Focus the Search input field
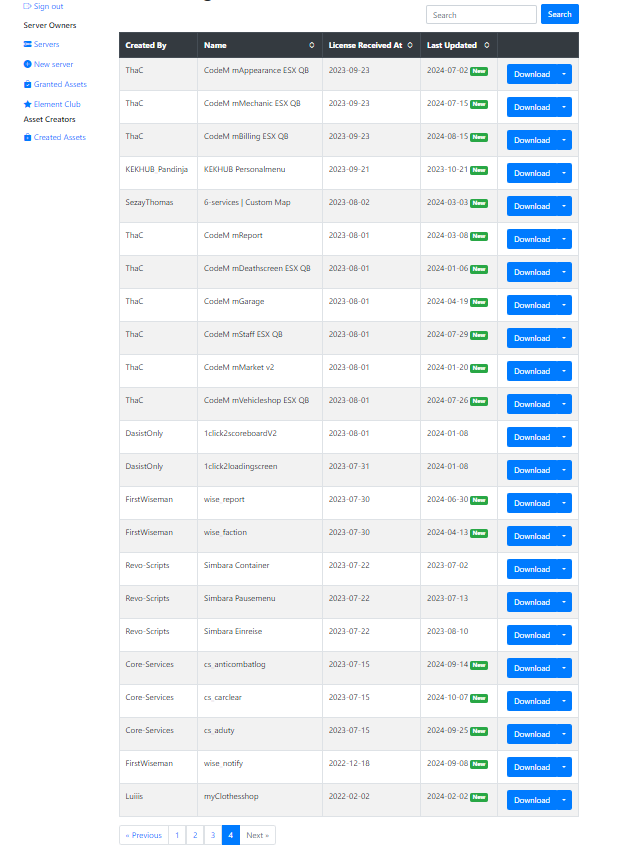Screen dimensions: 633x861 coord(481,15)
